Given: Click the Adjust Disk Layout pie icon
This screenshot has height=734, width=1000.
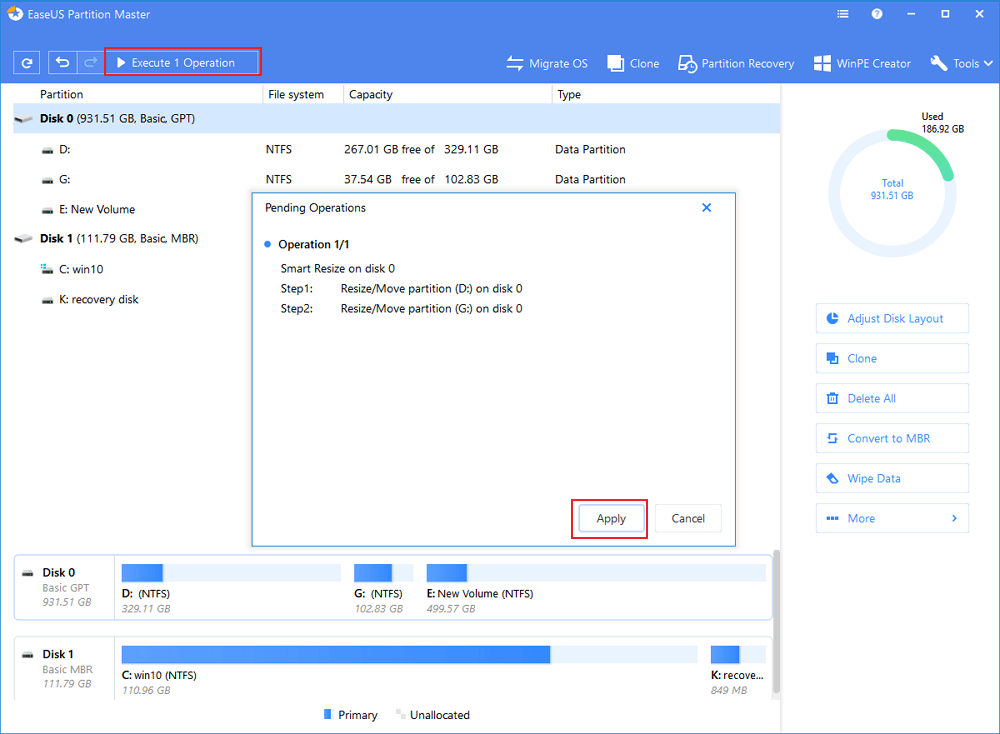Looking at the screenshot, I should coord(832,318).
